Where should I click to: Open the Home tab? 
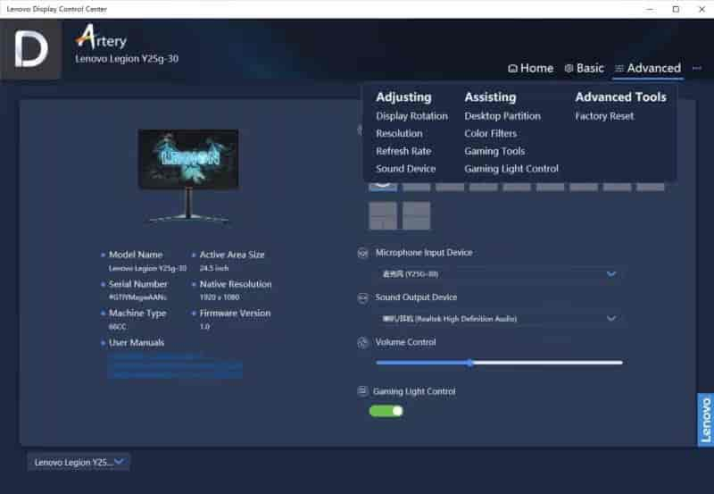click(x=531, y=68)
